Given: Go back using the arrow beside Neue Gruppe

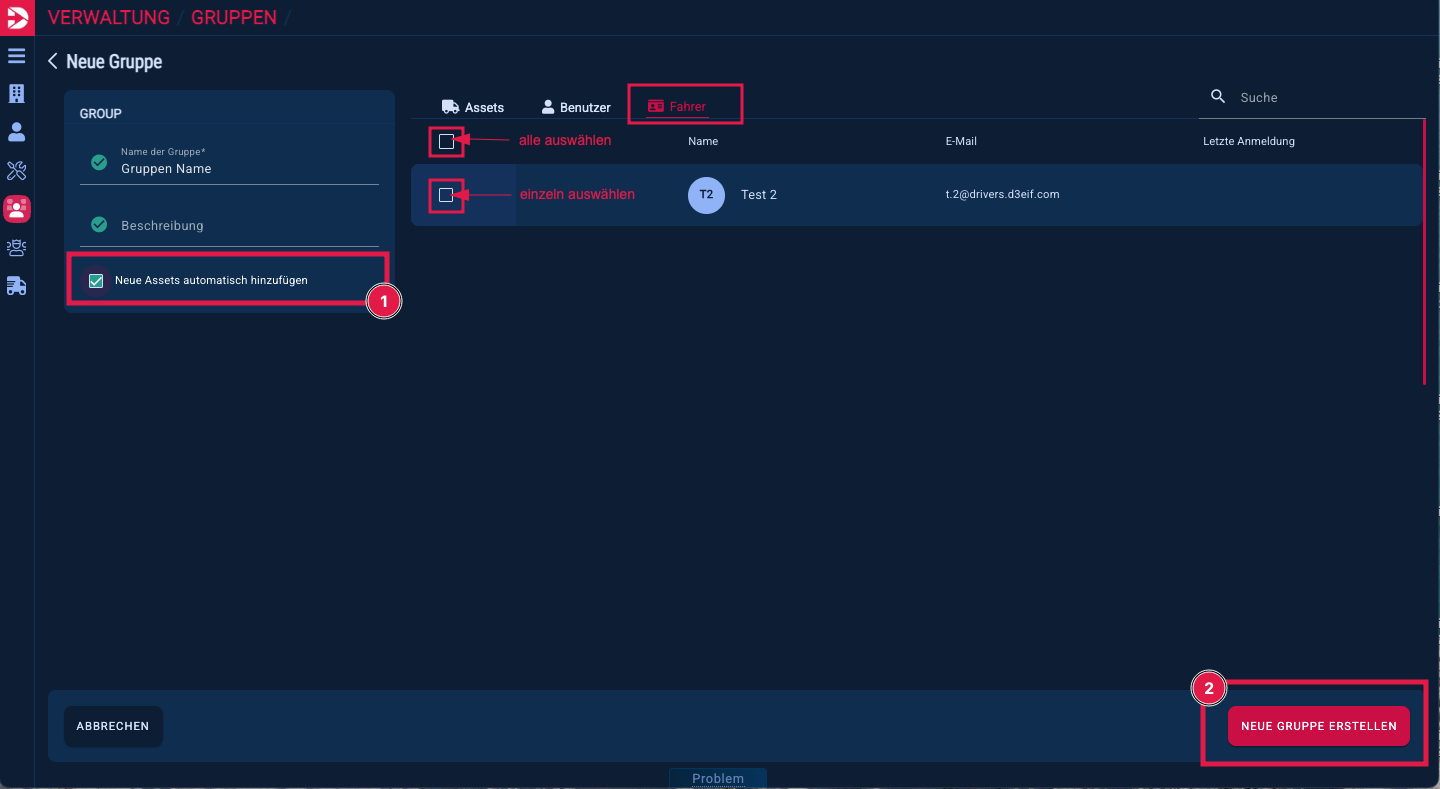Looking at the screenshot, I should click(x=53, y=62).
